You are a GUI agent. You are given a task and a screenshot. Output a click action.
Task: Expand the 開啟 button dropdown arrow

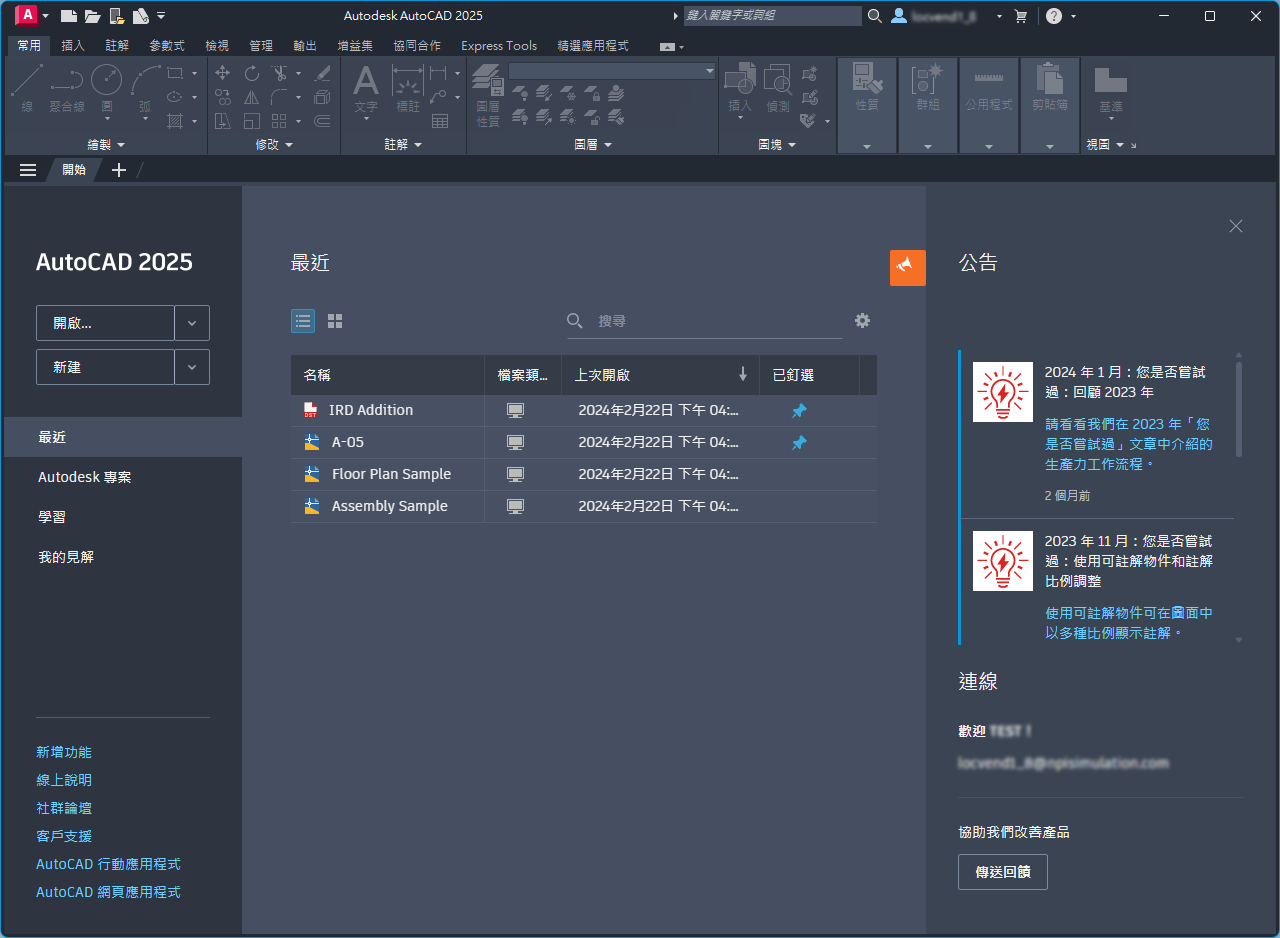click(x=192, y=323)
